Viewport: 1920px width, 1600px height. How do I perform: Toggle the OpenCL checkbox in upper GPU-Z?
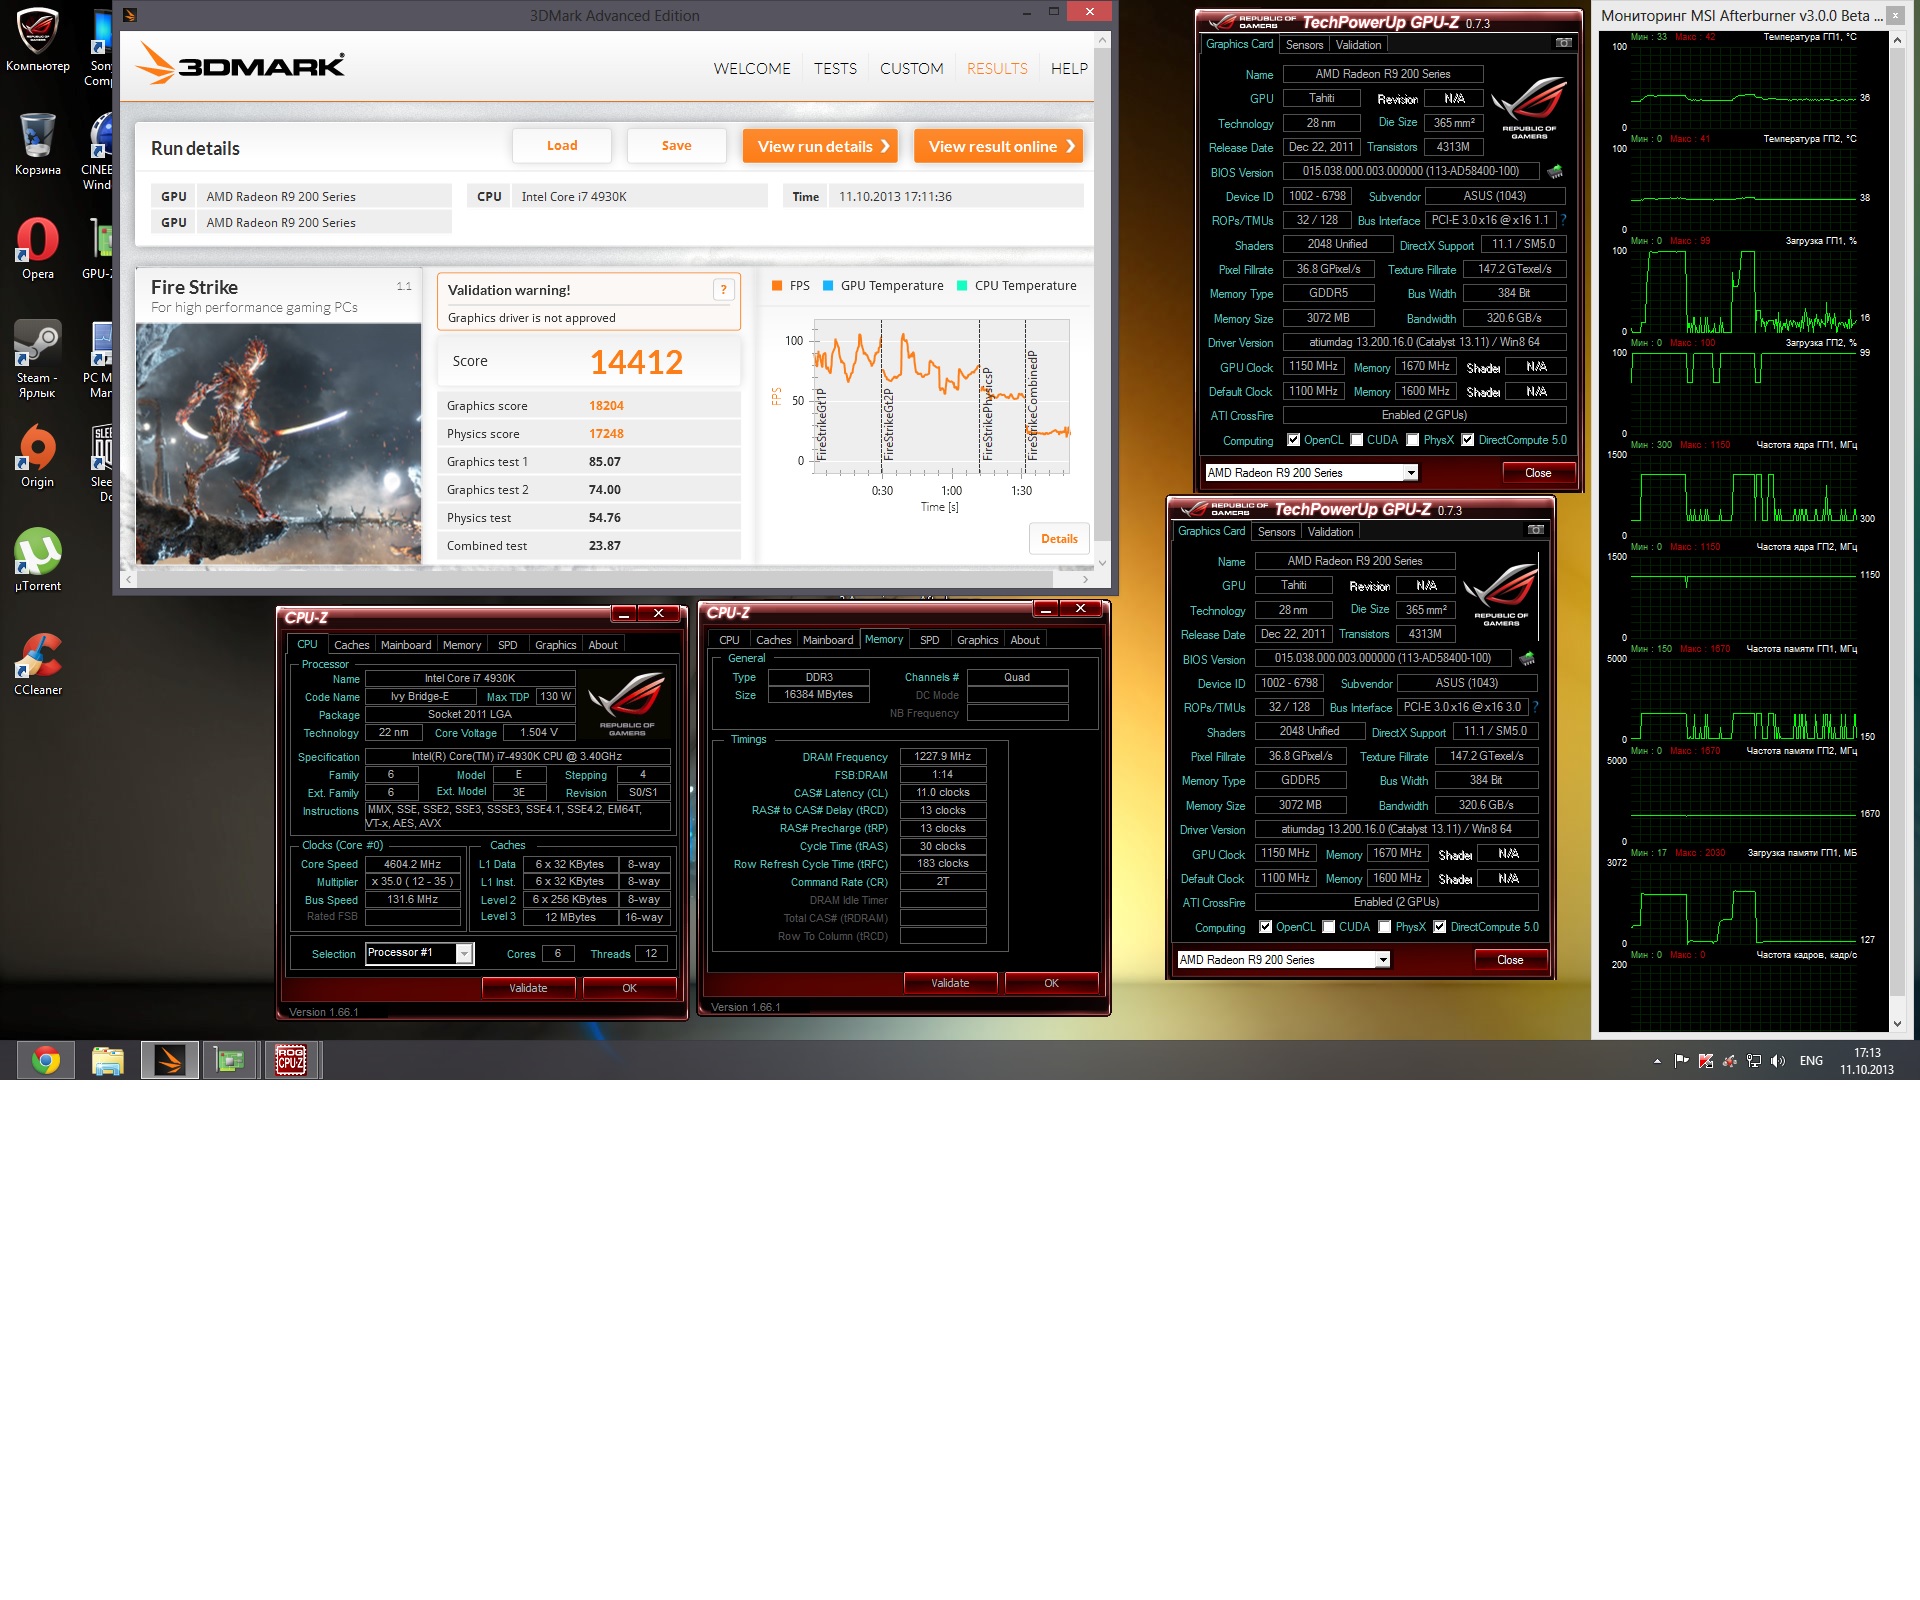point(1294,440)
